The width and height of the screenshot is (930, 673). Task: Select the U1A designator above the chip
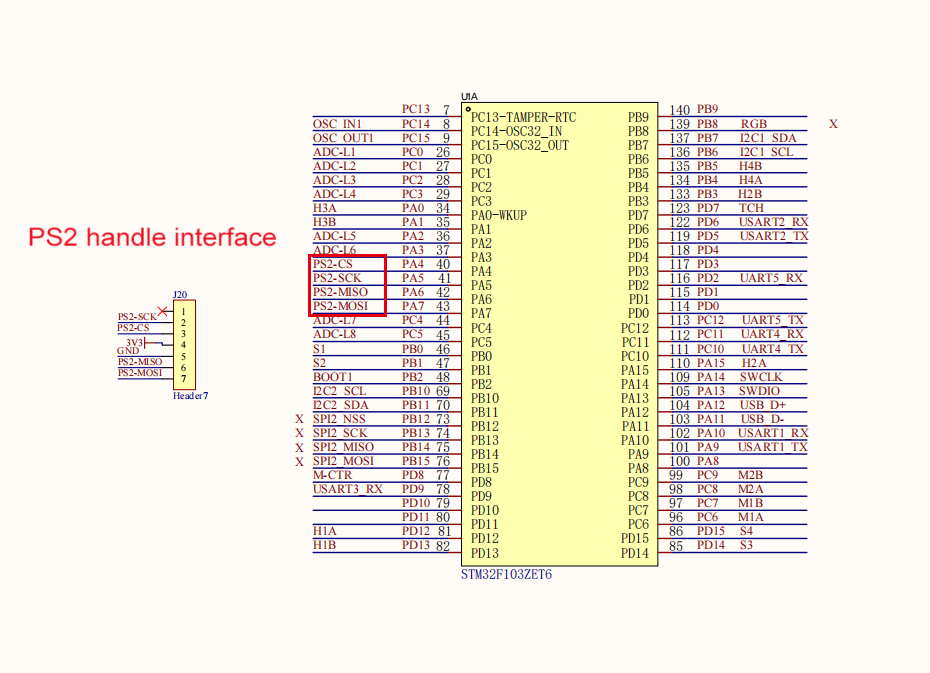[x=469, y=96]
